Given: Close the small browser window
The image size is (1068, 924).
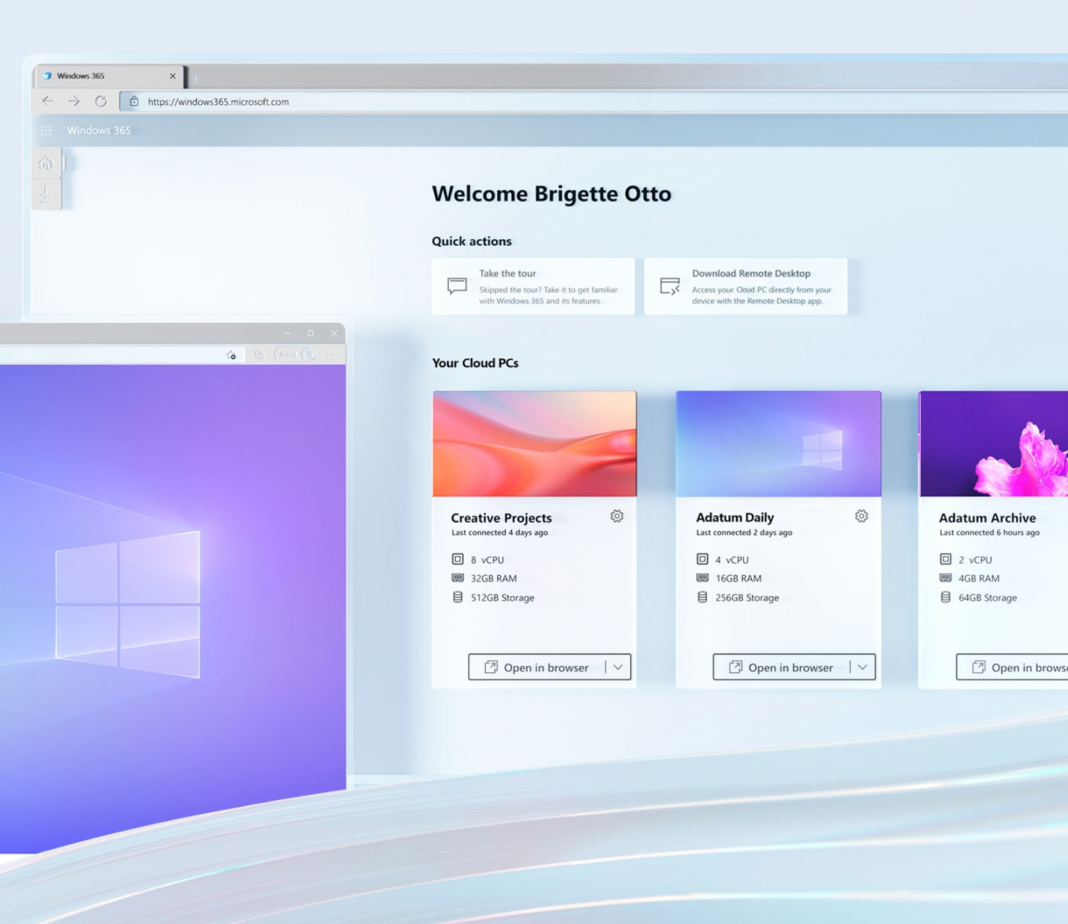Looking at the screenshot, I should pos(334,333).
